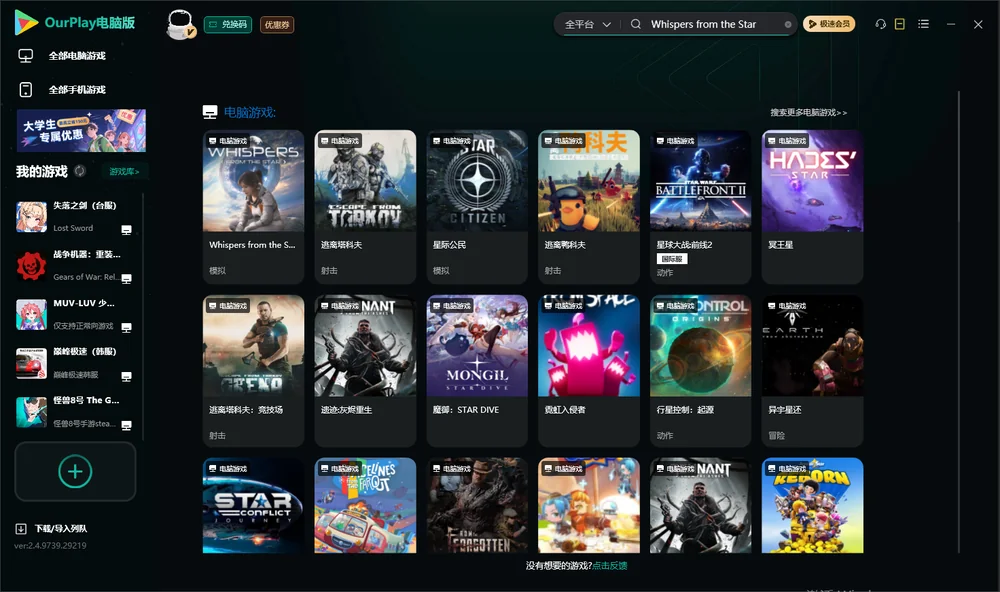Open the 优惠券 coupon button
Screen dimensions: 1000x592
(277, 25)
